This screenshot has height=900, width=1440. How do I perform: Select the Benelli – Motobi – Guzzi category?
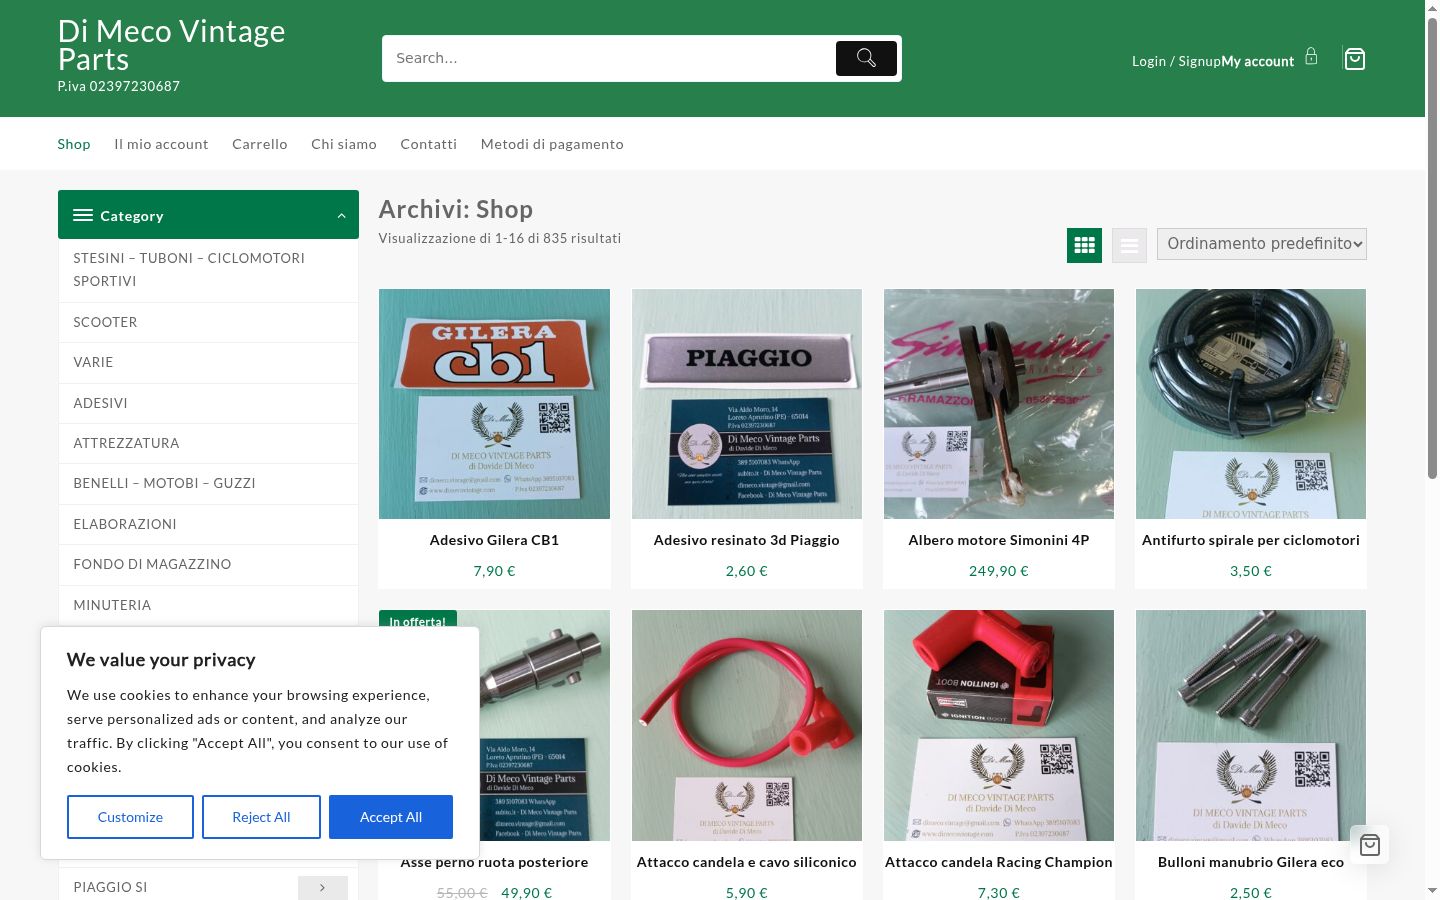click(x=208, y=483)
